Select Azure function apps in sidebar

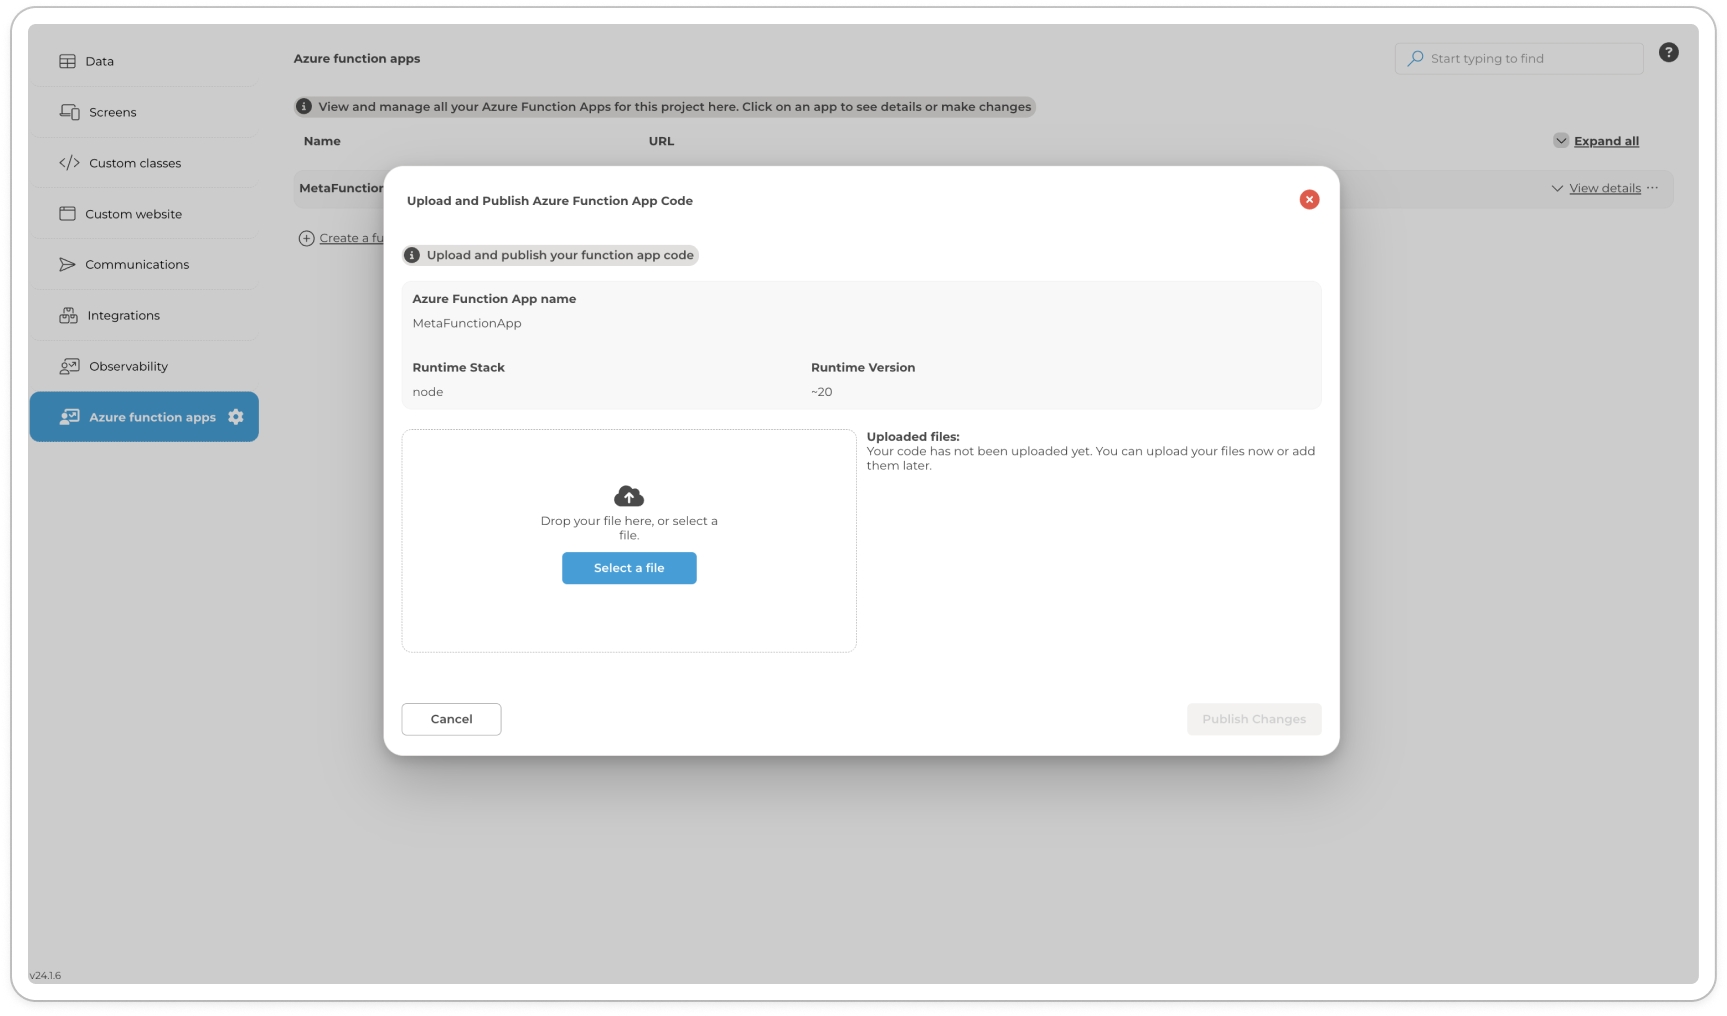(152, 417)
